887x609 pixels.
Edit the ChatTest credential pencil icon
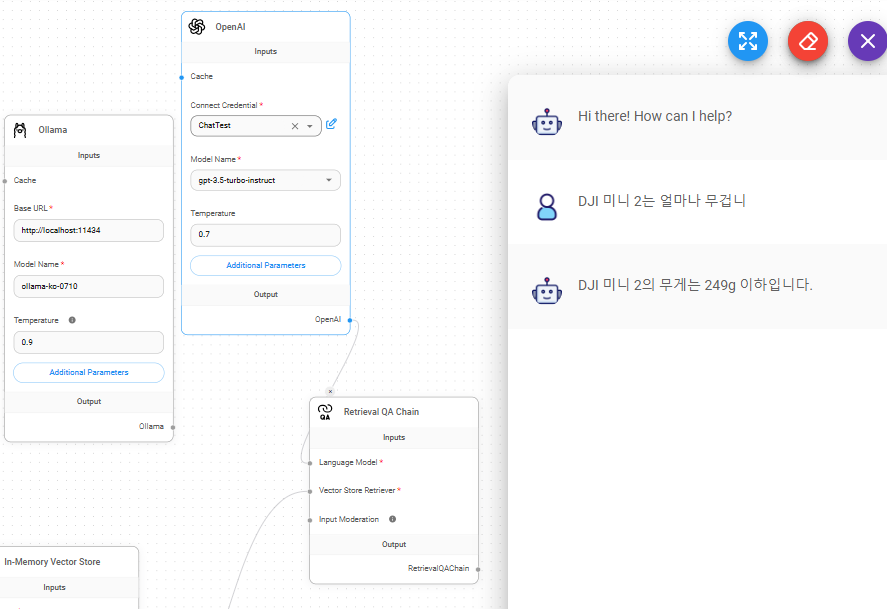[331, 124]
